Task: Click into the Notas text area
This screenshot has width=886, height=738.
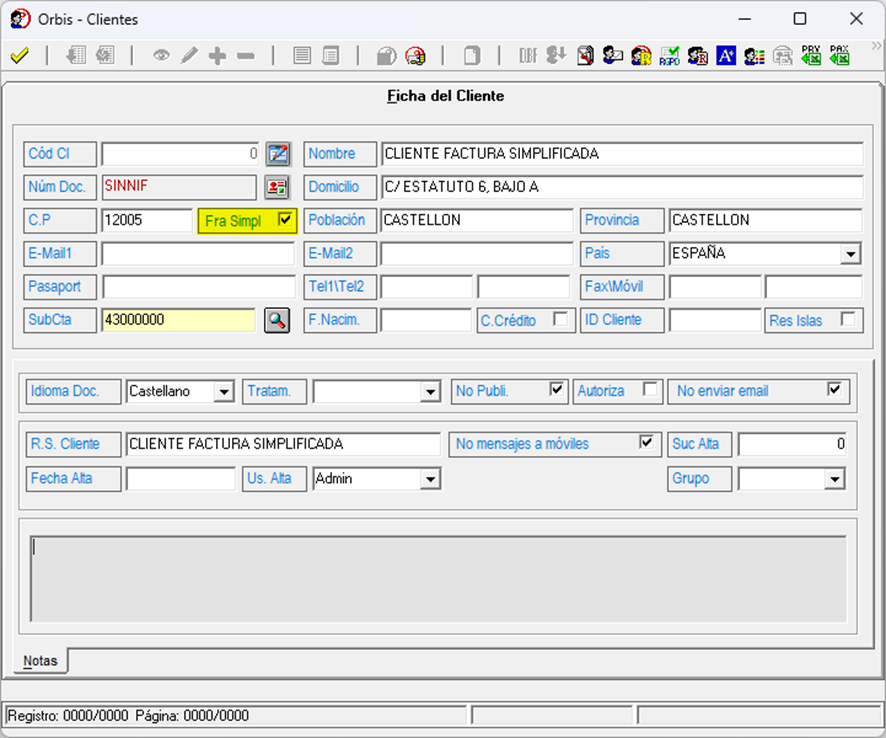Action: tap(440, 578)
